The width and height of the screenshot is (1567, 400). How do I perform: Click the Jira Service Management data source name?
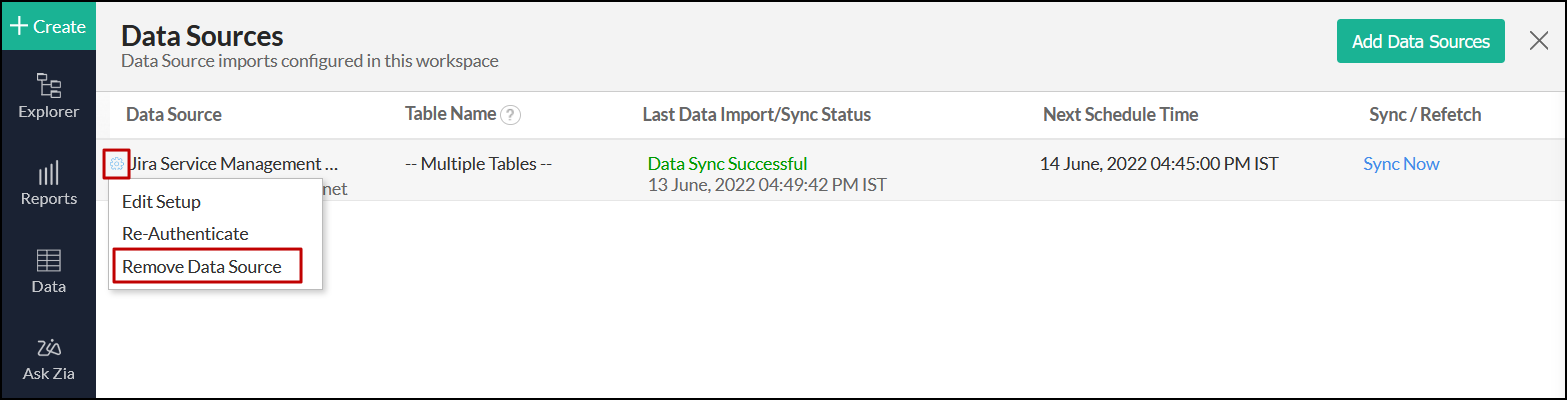[x=234, y=164]
